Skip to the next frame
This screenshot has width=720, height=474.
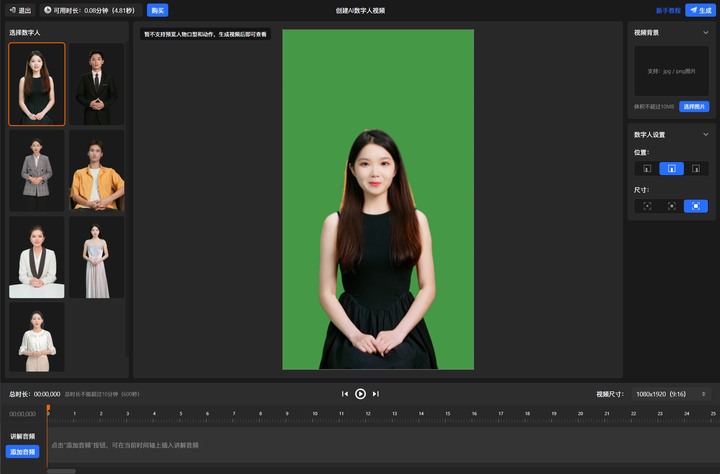point(376,394)
